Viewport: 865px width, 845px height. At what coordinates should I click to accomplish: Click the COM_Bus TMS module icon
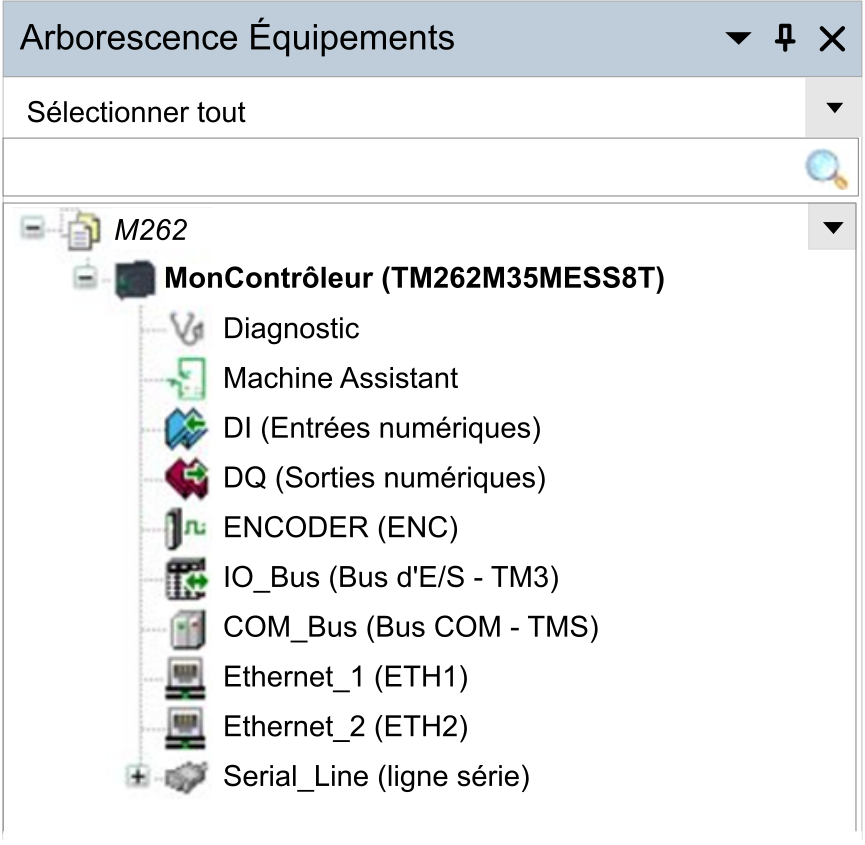click(x=188, y=628)
